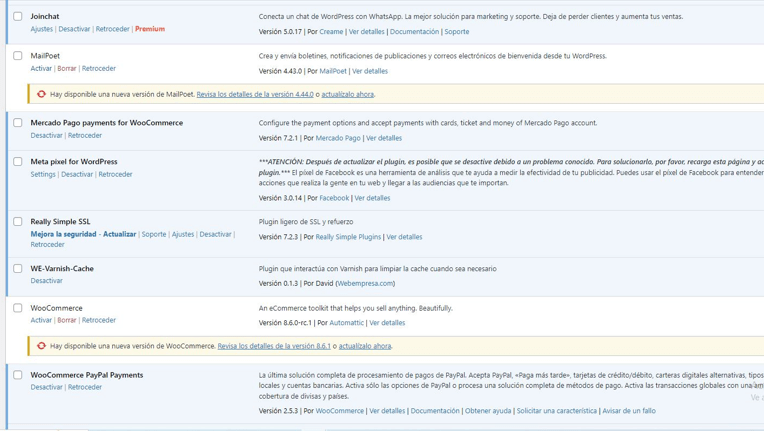Click Solicitar una característica link

[x=556, y=411]
